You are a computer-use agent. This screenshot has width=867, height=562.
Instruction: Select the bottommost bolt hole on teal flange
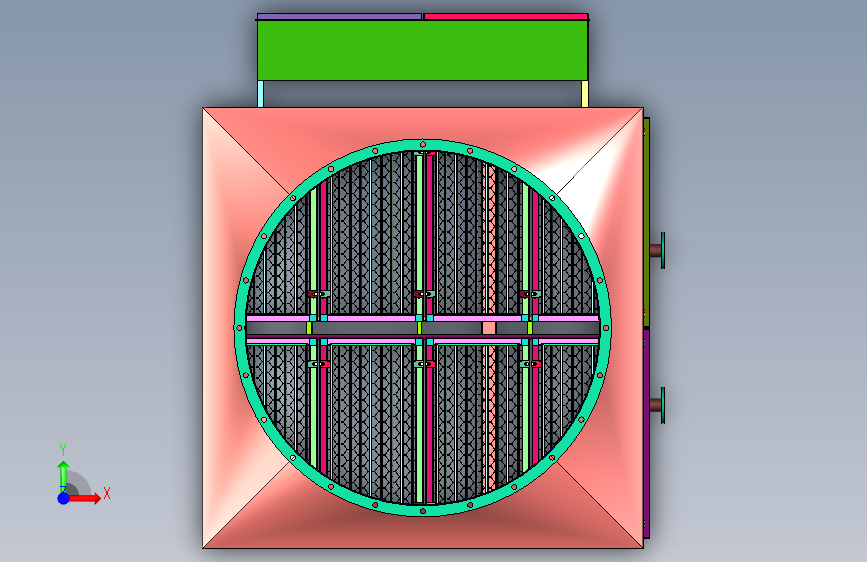(x=423, y=511)
